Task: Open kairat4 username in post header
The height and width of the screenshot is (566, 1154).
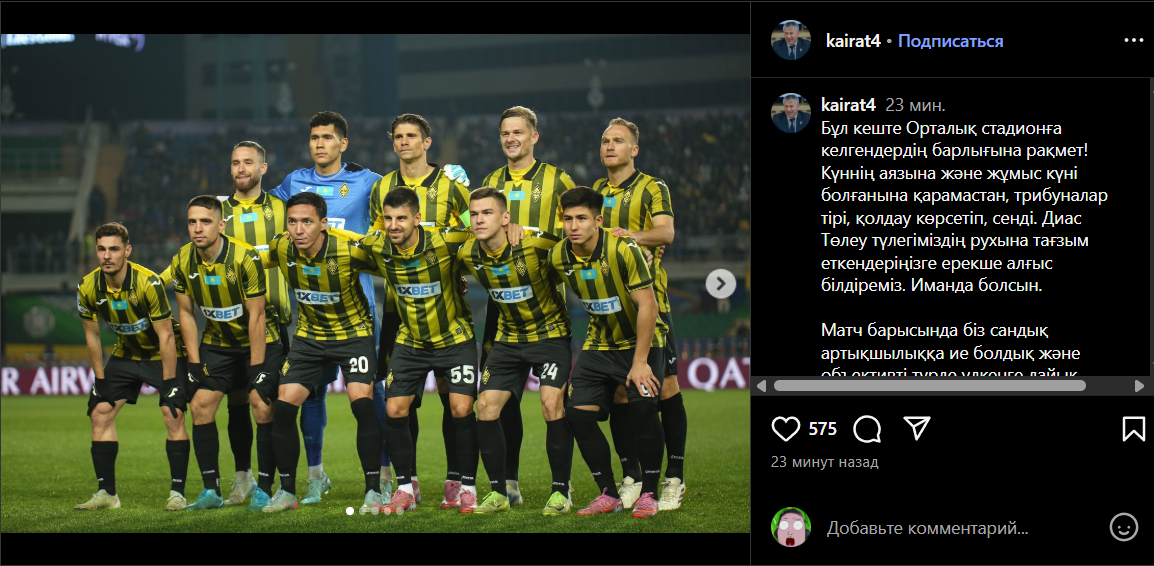Action: click(x=852, y=41)
